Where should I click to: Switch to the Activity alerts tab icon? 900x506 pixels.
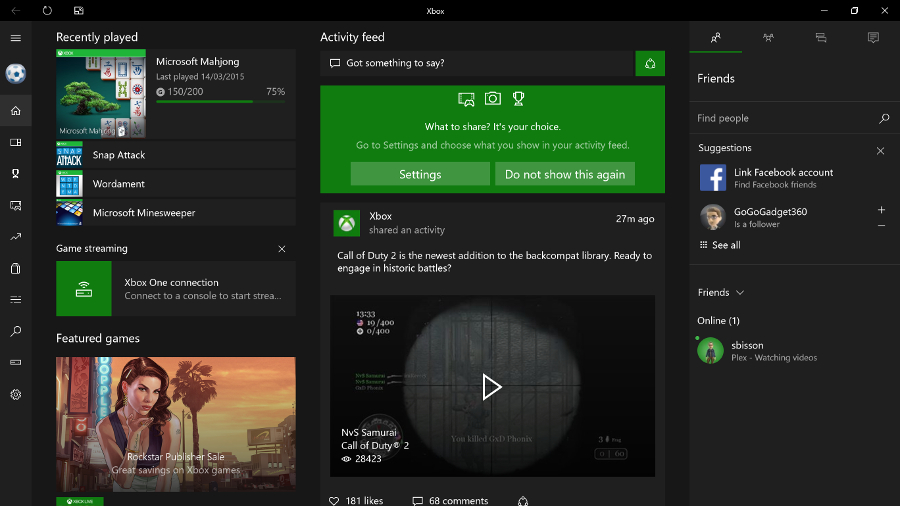tap(873, 38)
